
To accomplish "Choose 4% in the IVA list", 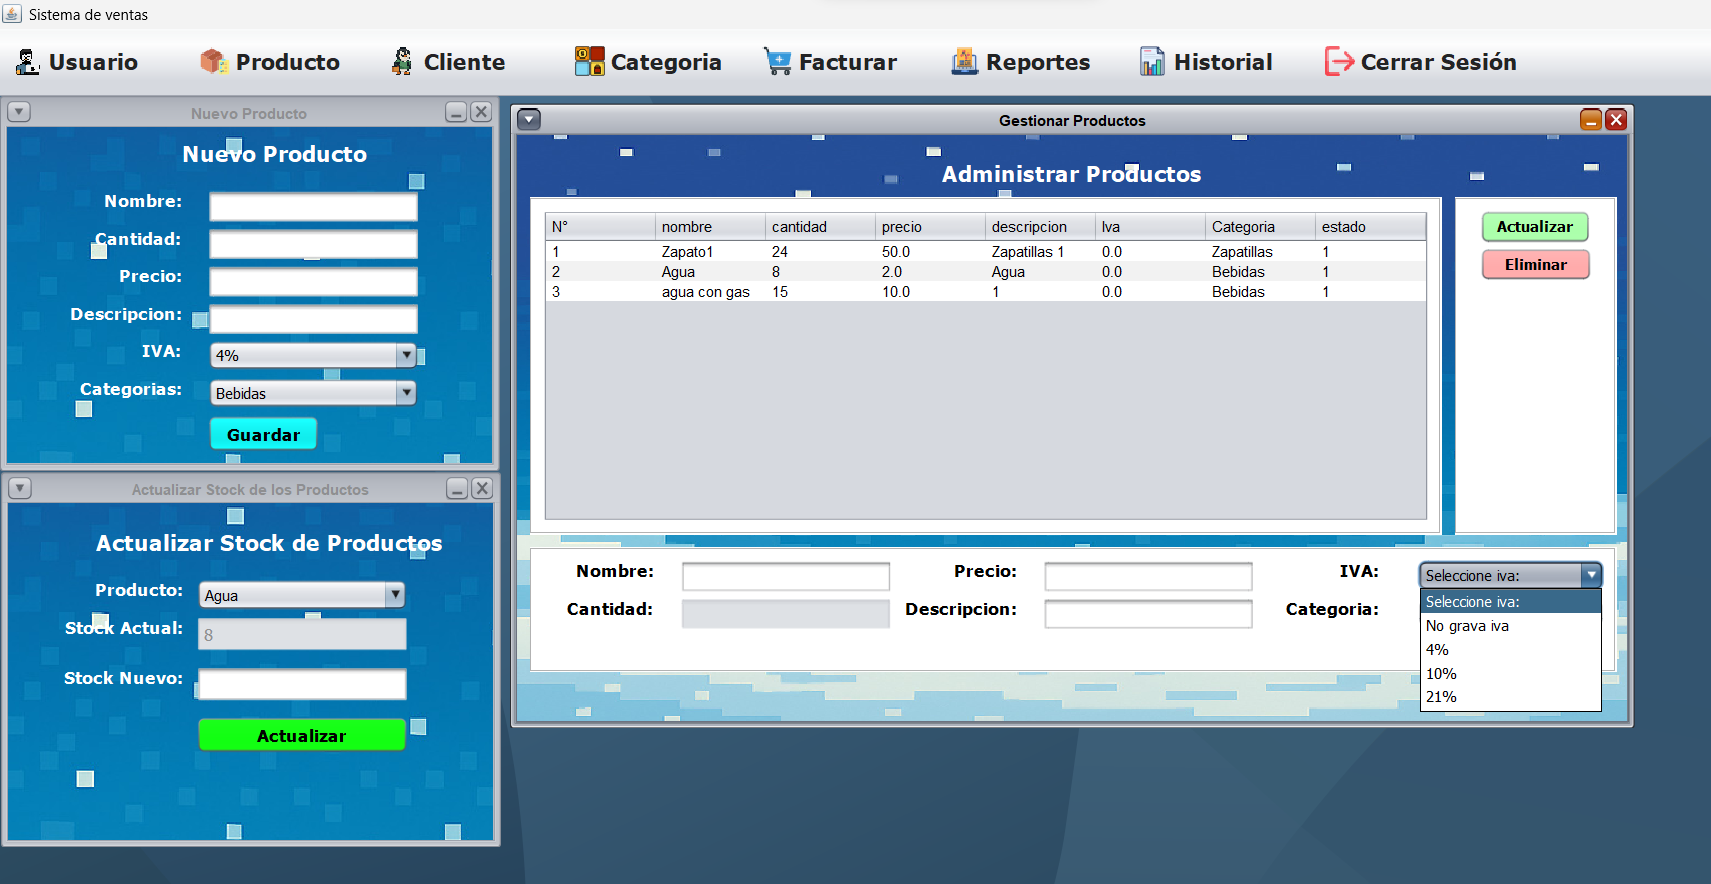I will pyautogui.click(x=1511, y=650).
